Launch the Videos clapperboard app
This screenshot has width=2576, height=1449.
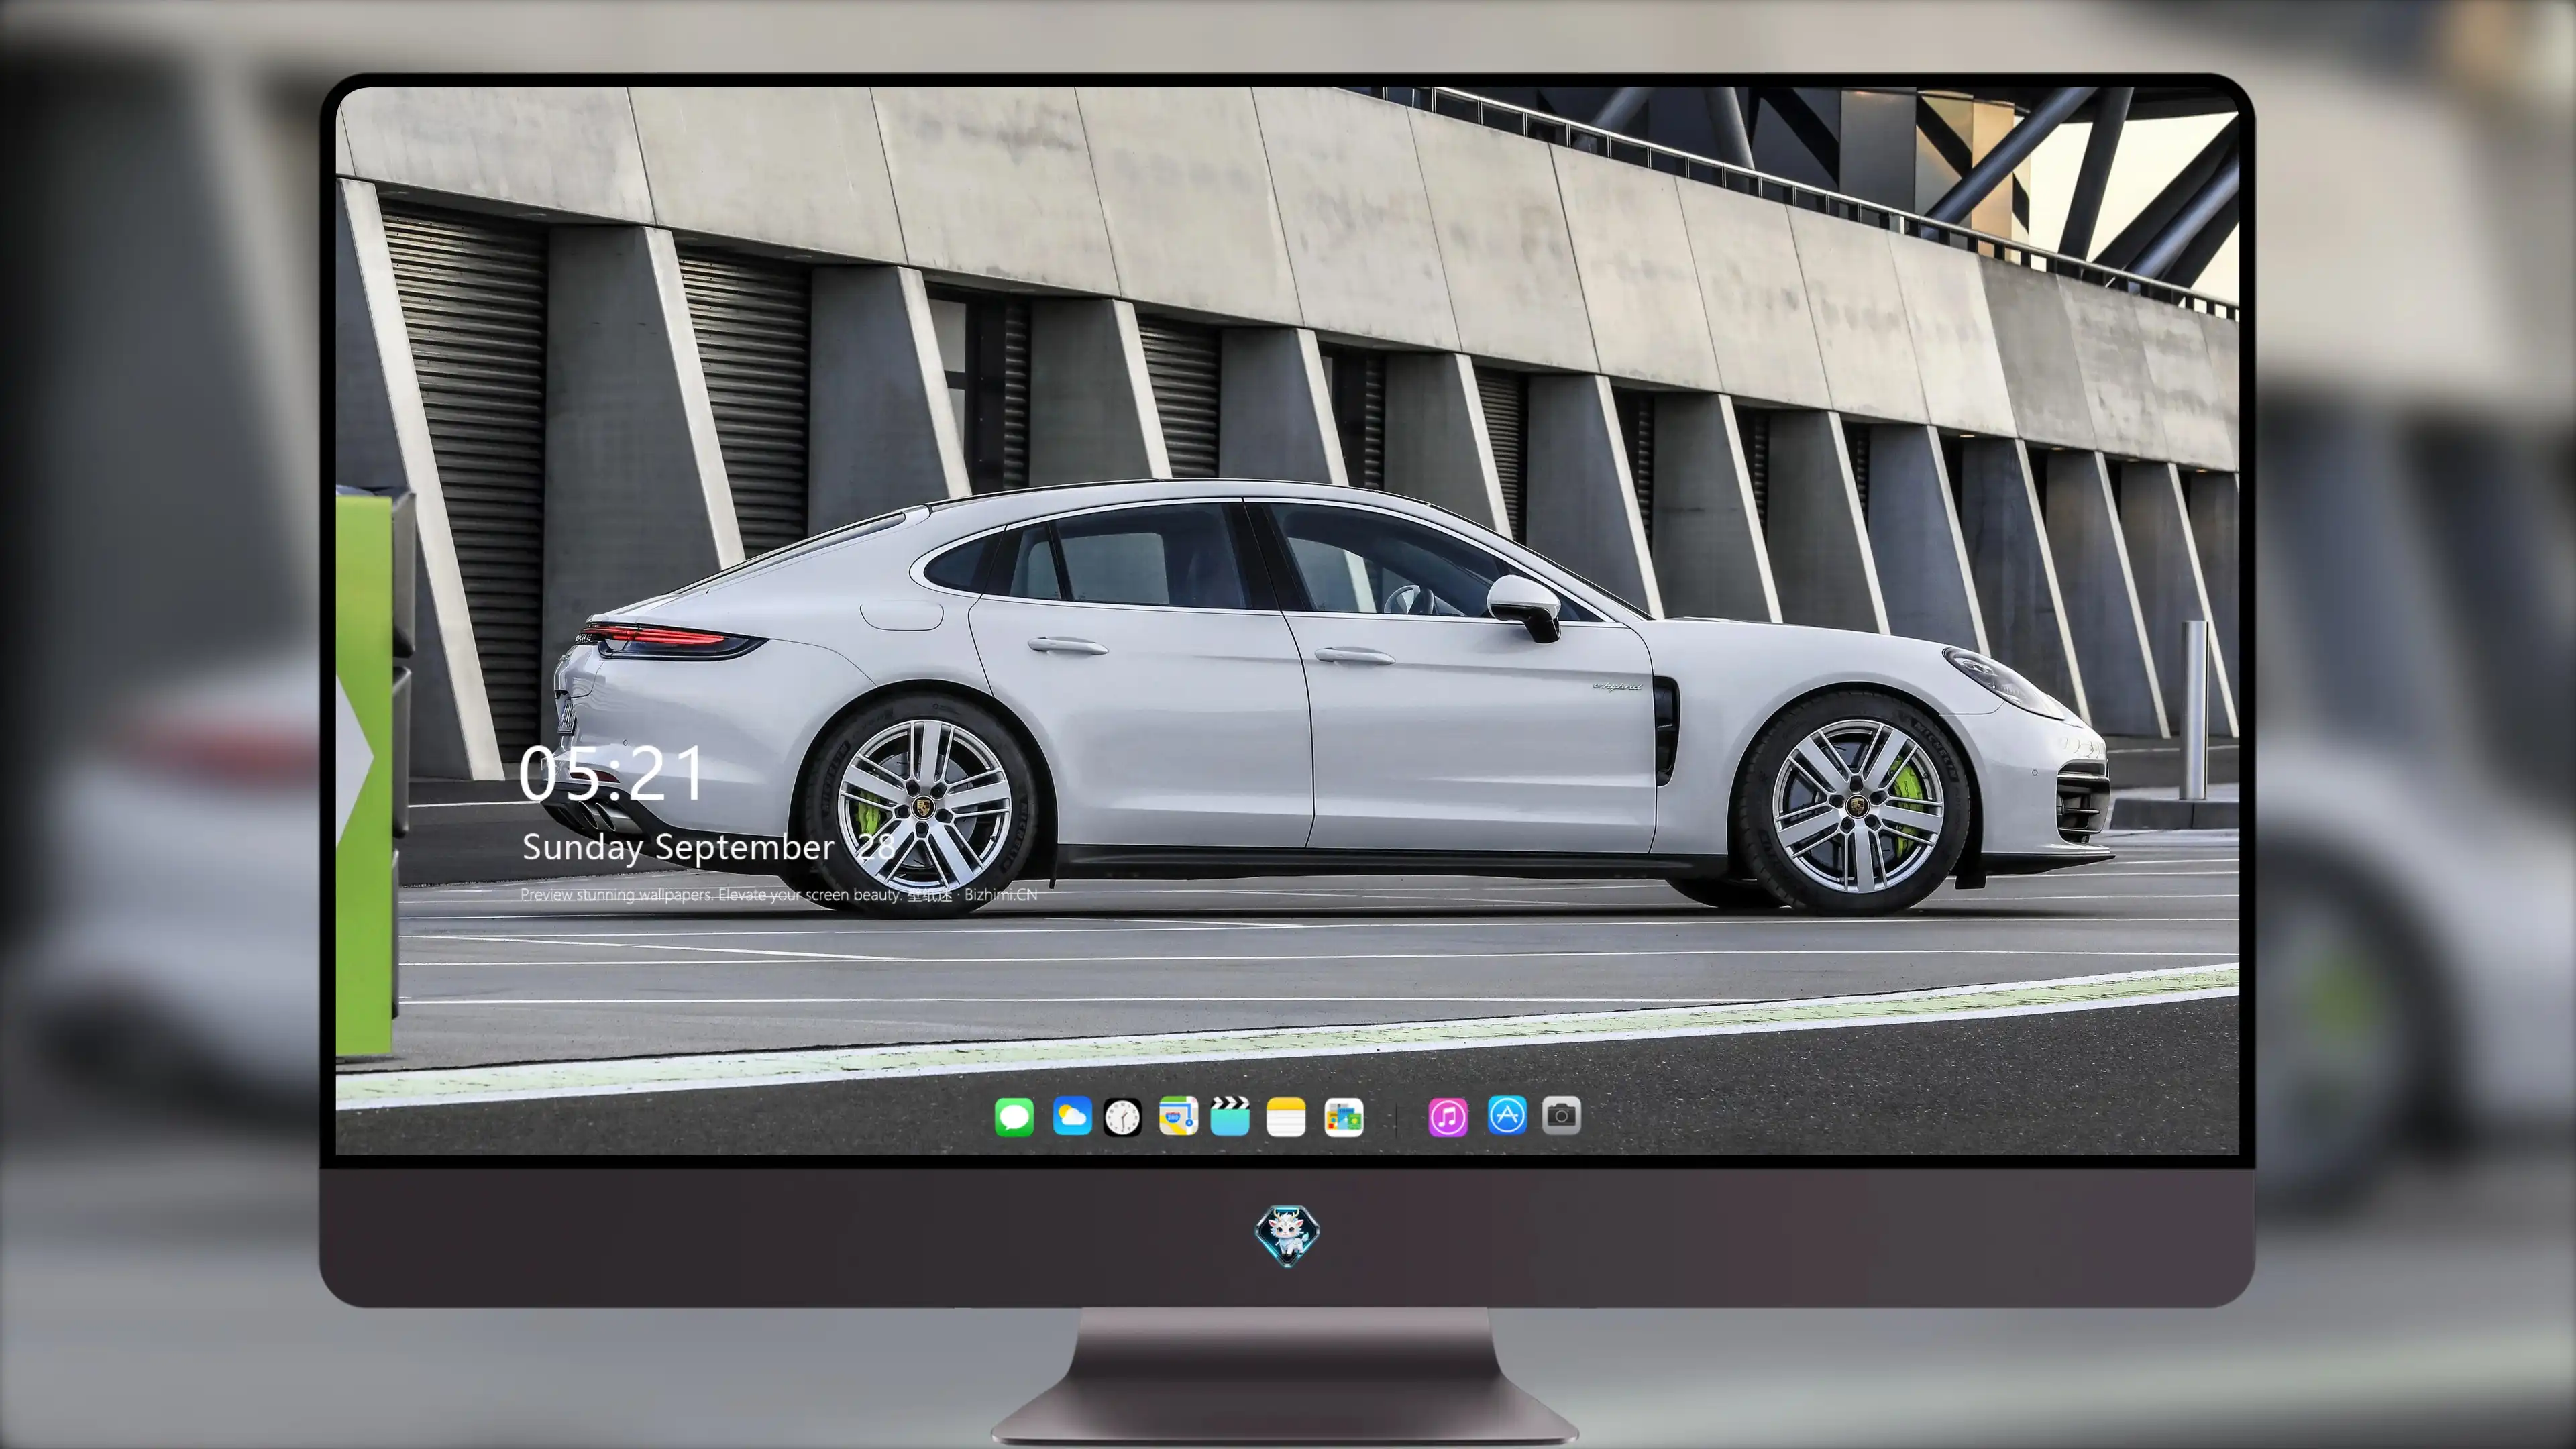pos(1230,1116)
